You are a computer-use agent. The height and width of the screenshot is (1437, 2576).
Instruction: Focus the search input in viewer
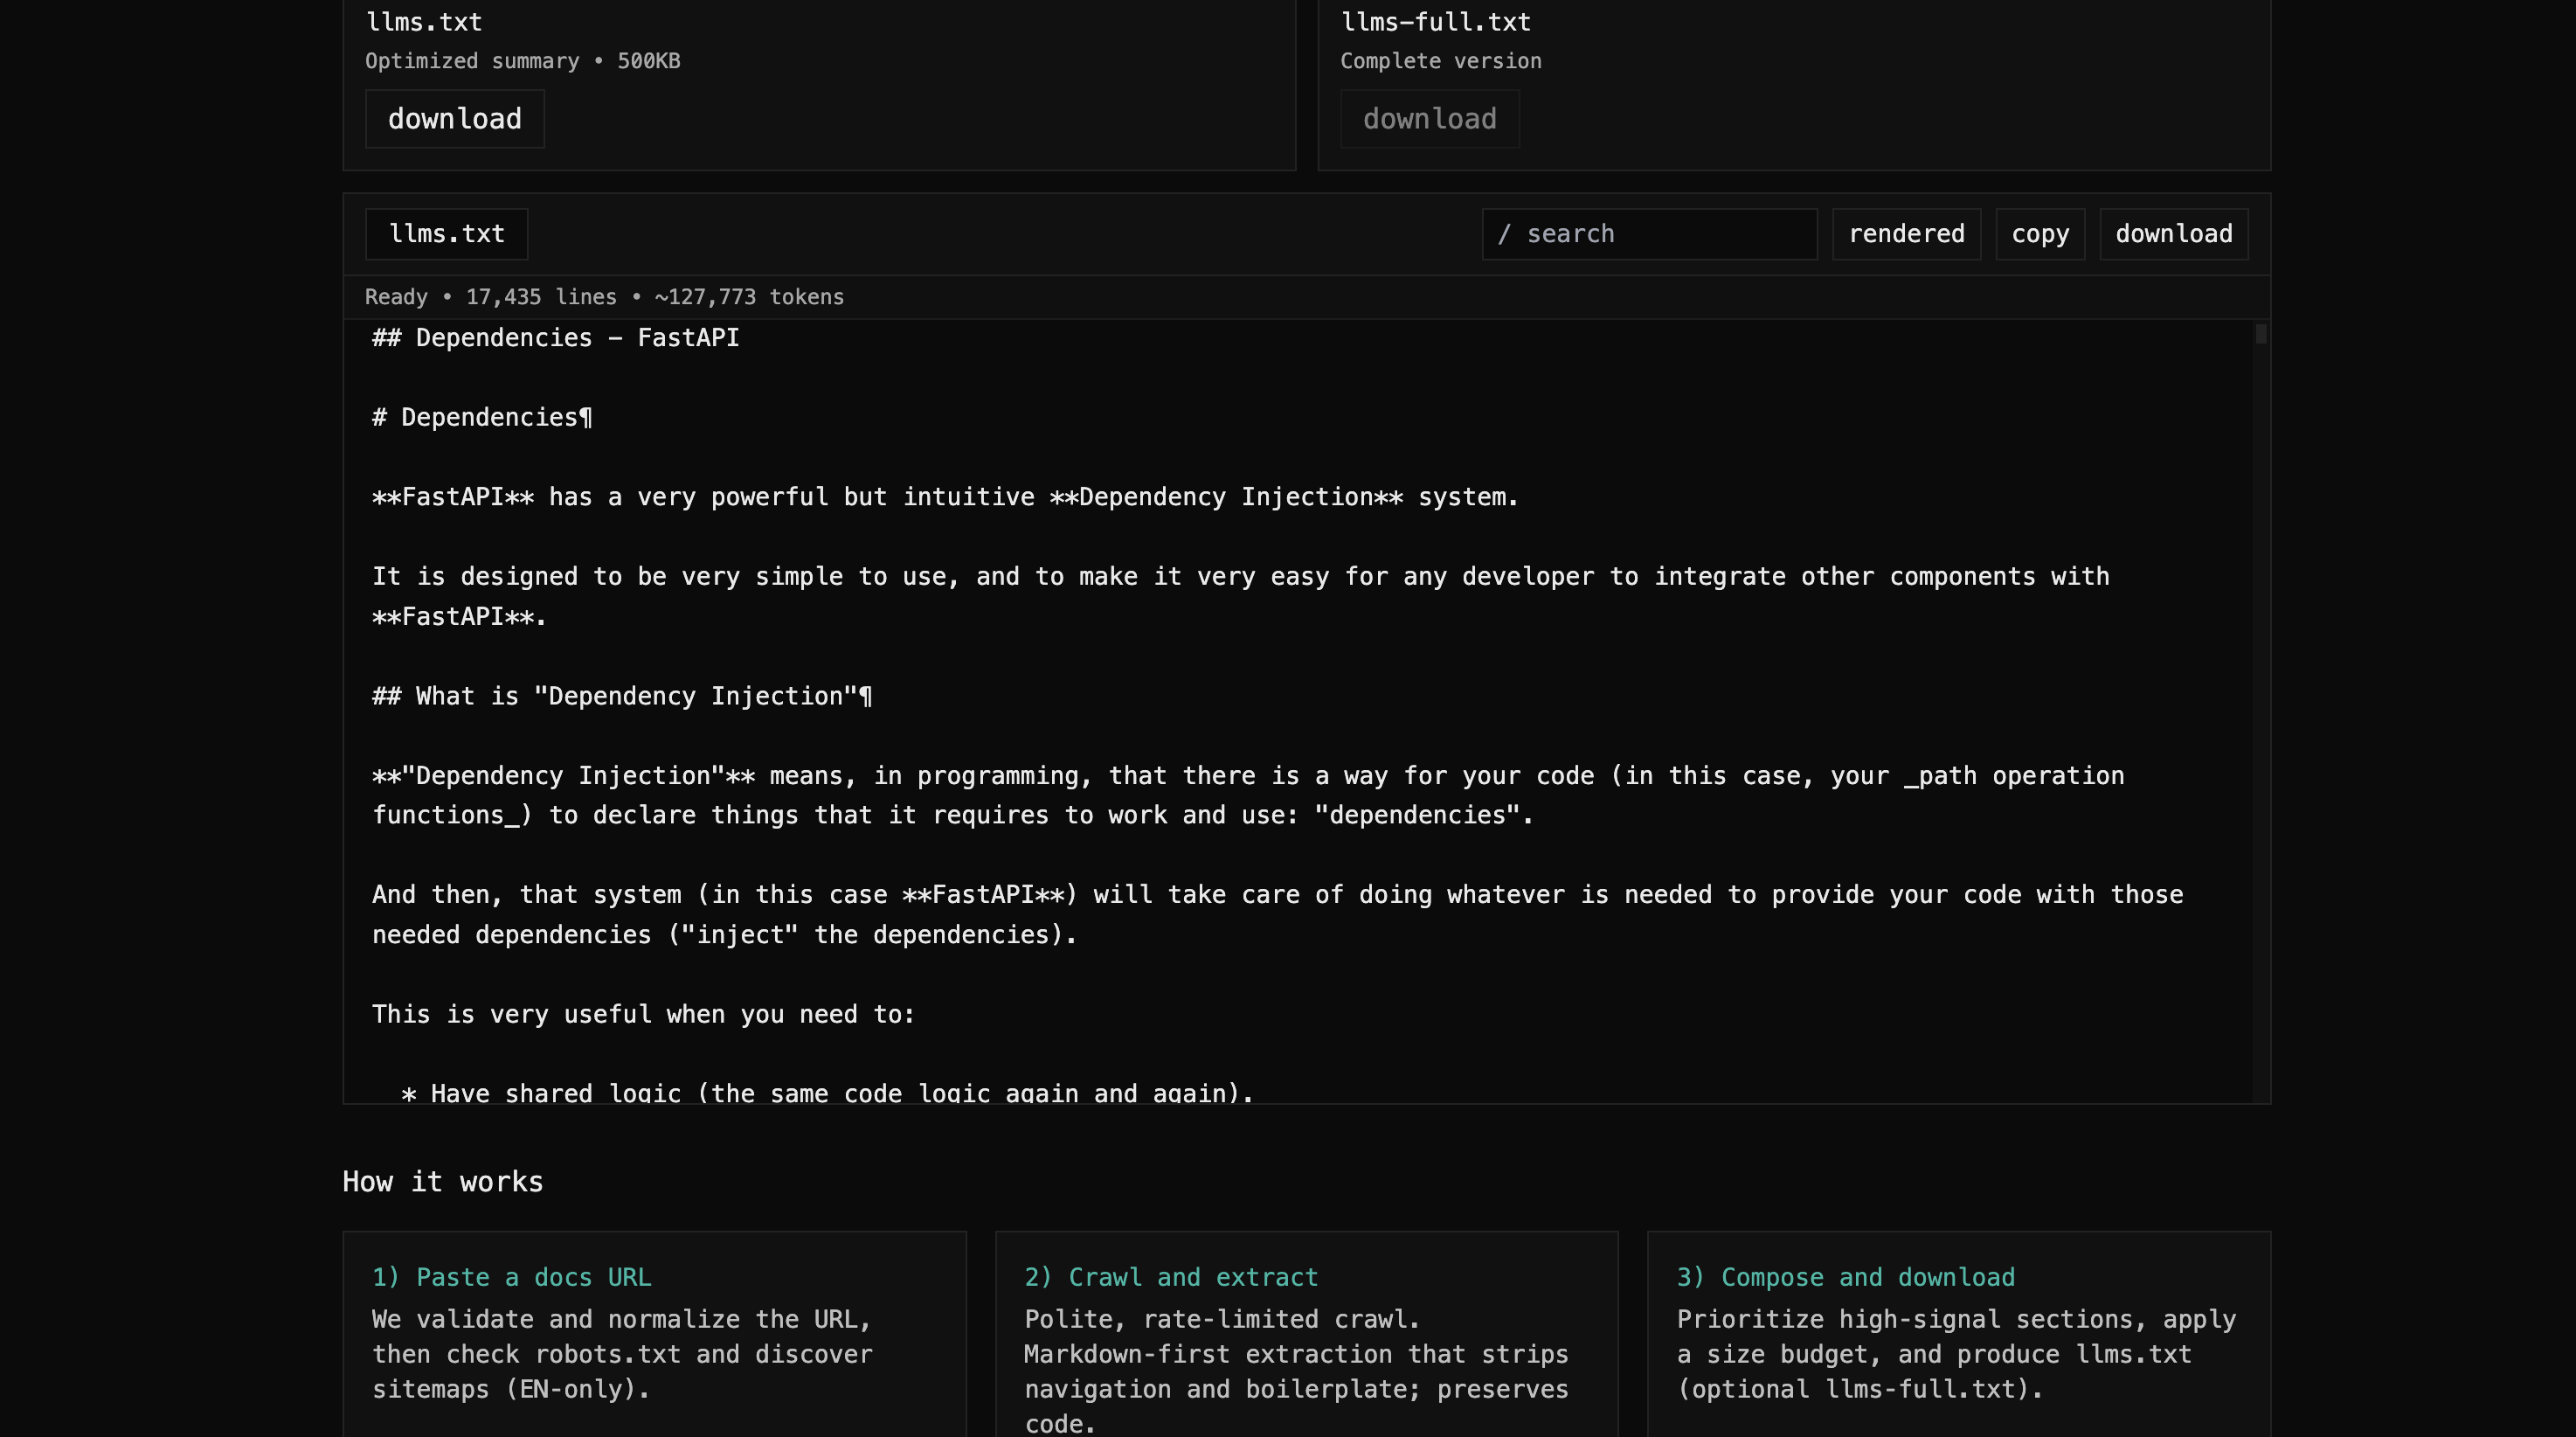(1649, 234)
